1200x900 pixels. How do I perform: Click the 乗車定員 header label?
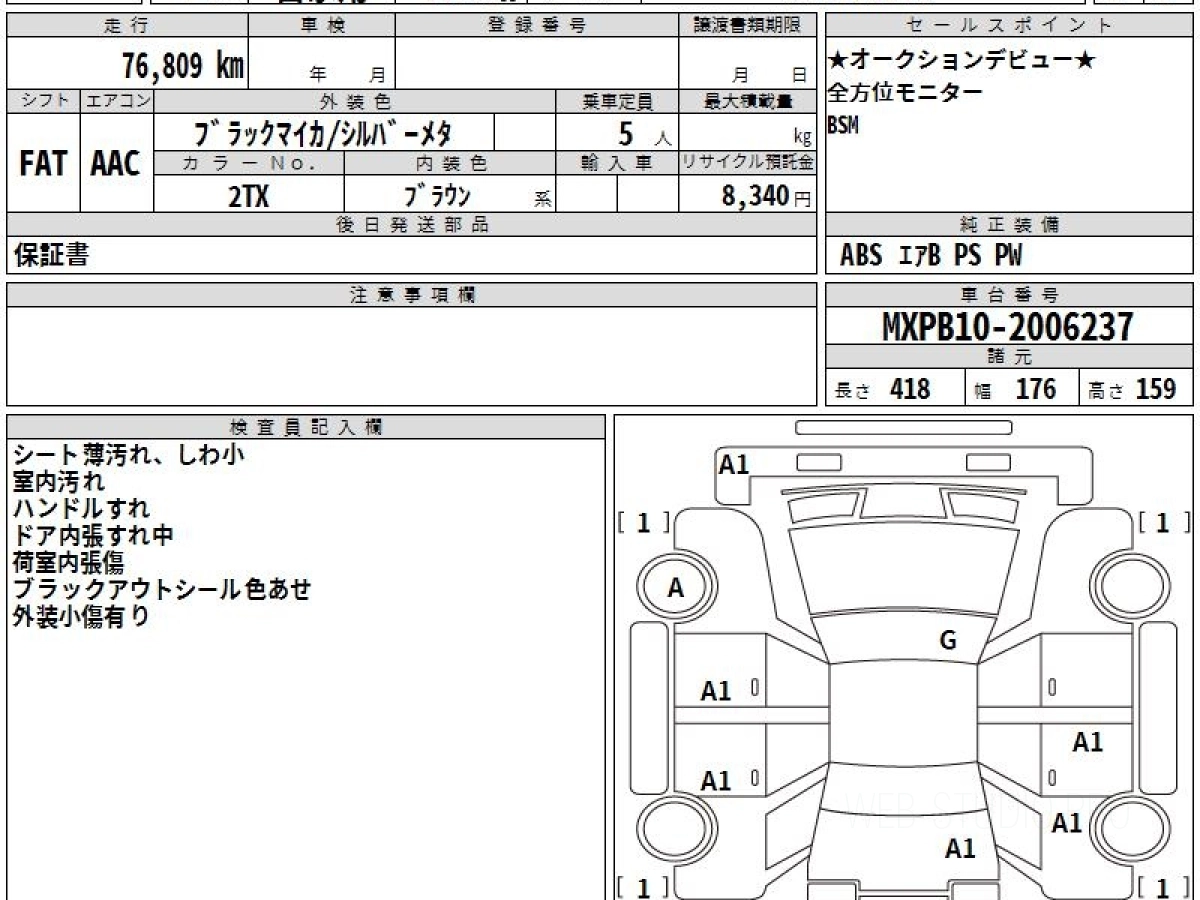coord(617,101)
